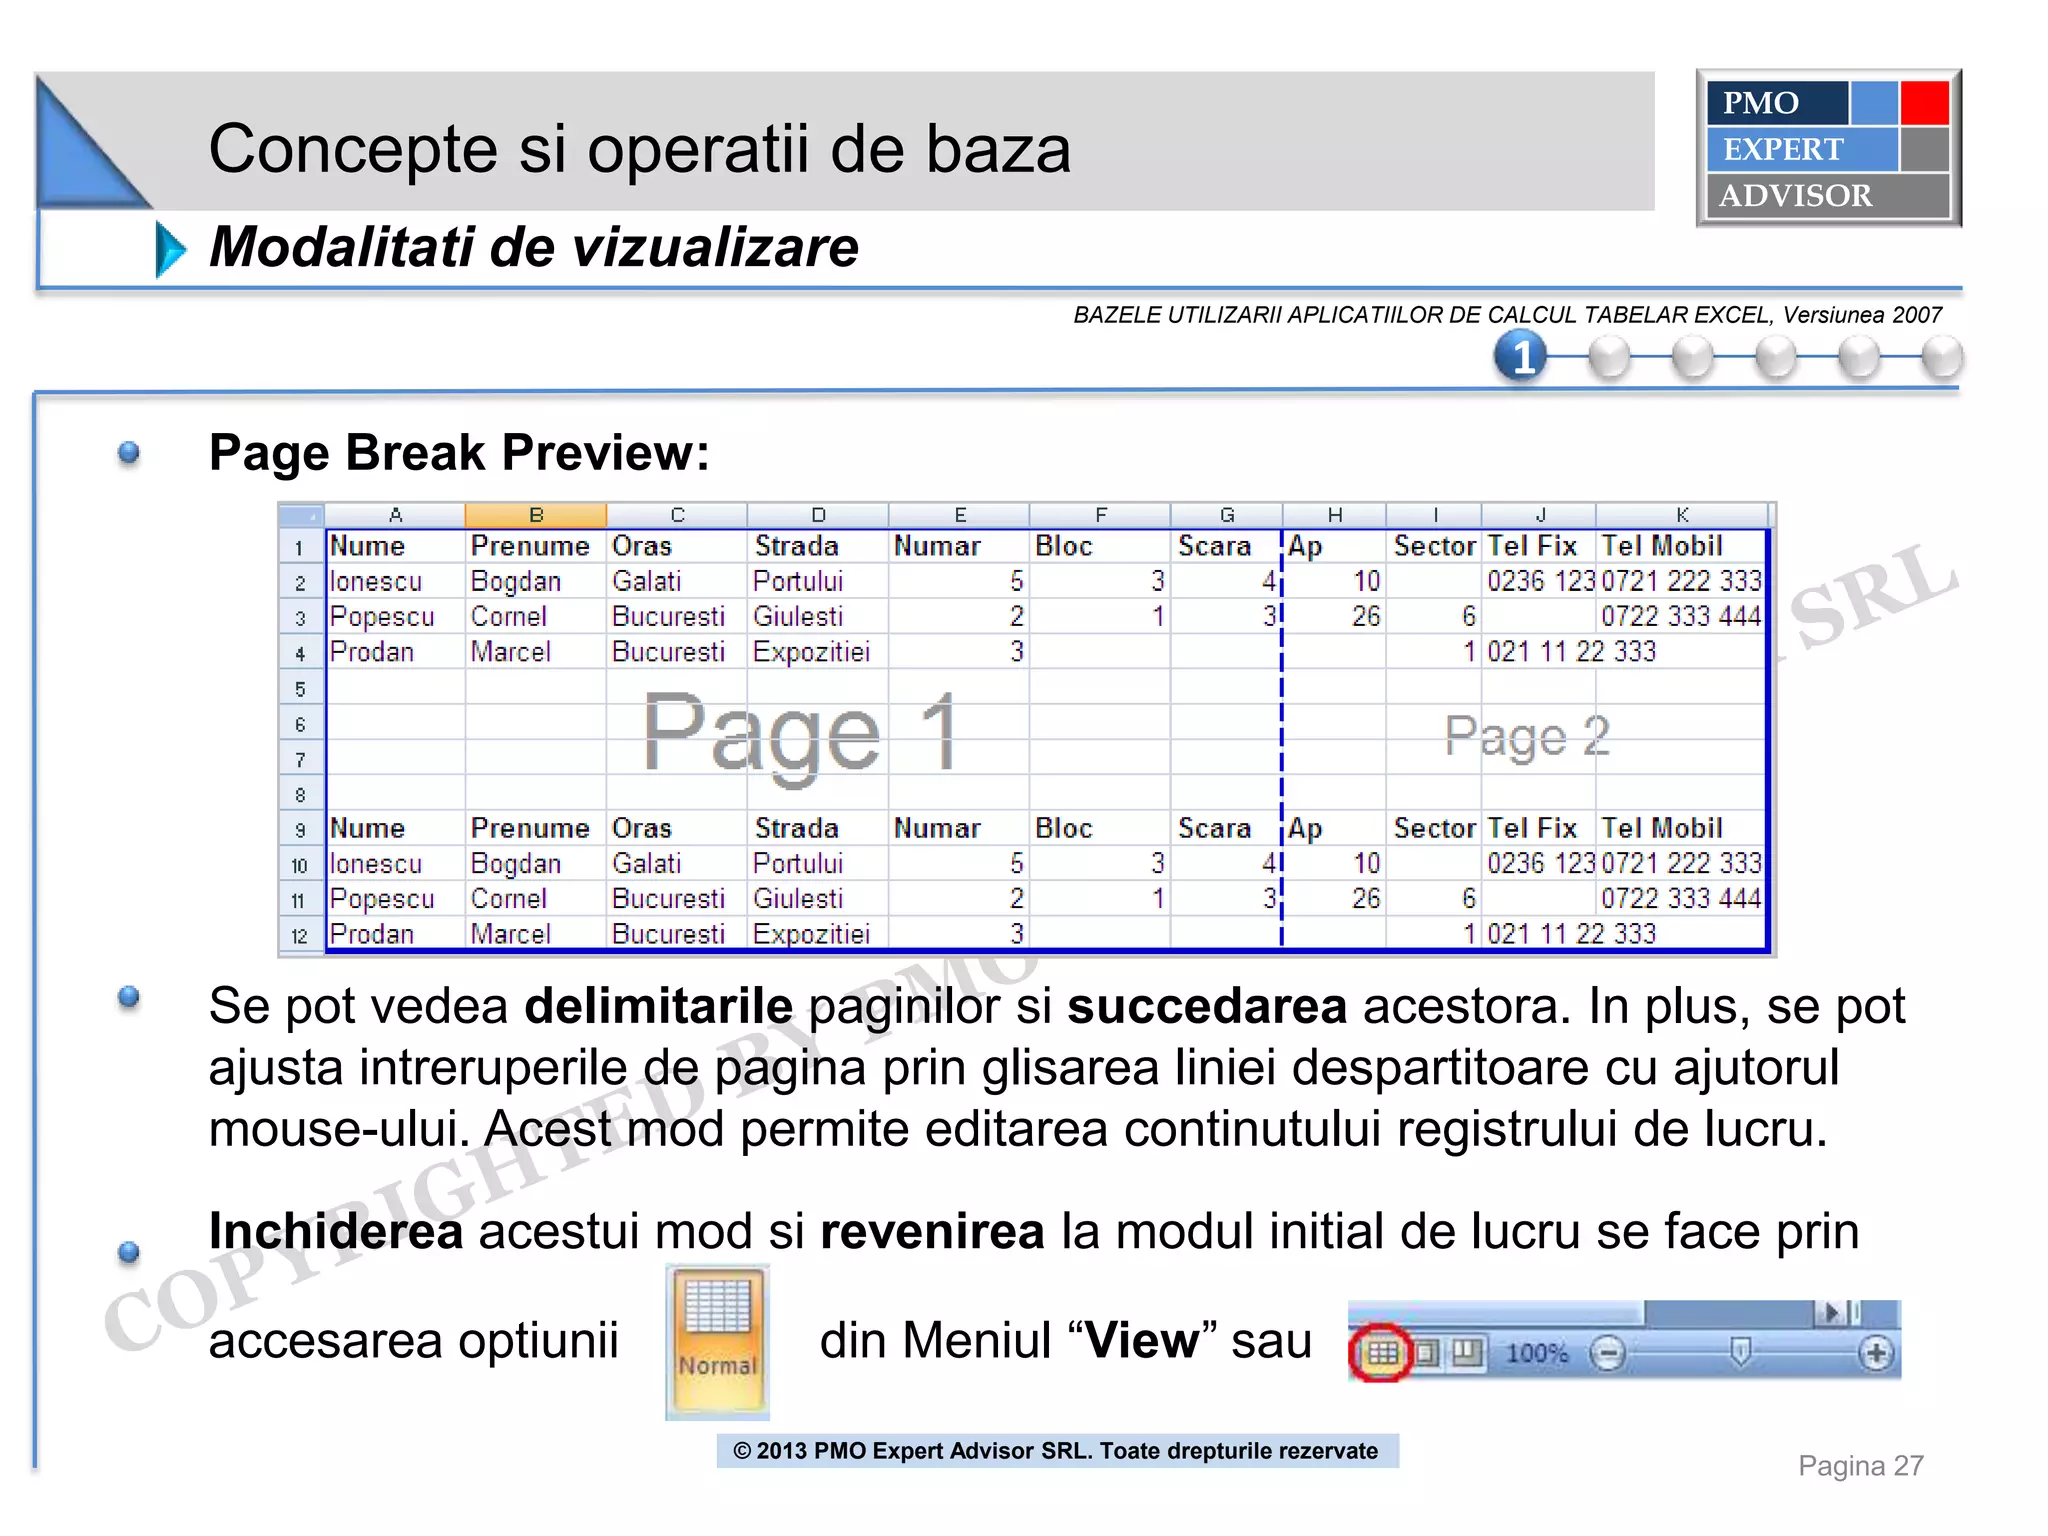Select column K header
Viewport: 2048px width, 1536px height.
pos(1682,515)
